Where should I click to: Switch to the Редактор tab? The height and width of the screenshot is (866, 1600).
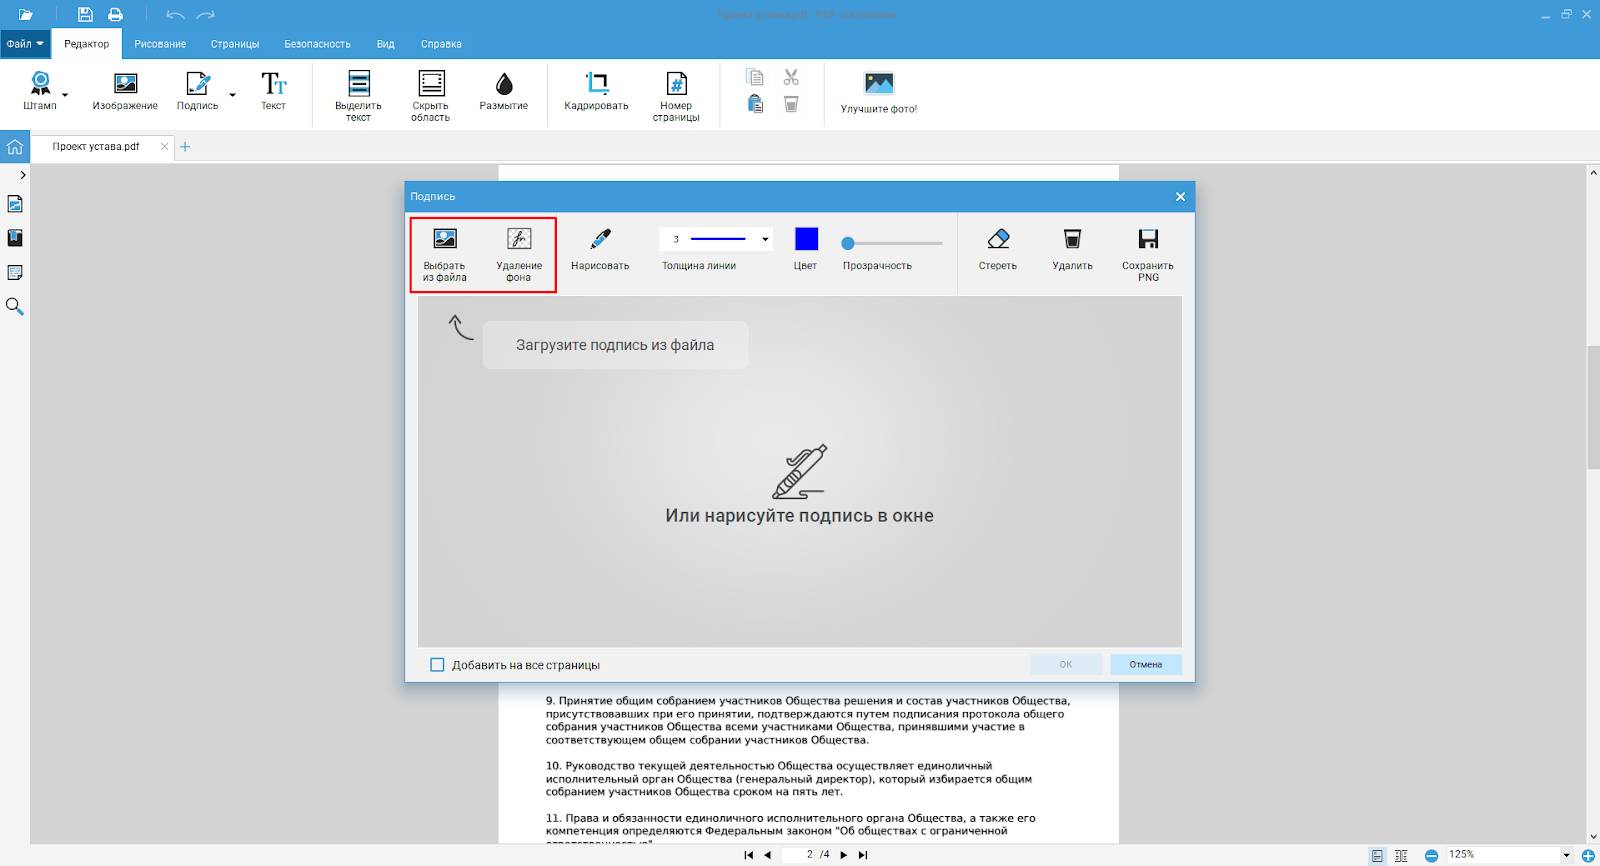pyautogui.click(x=87, y=44)
